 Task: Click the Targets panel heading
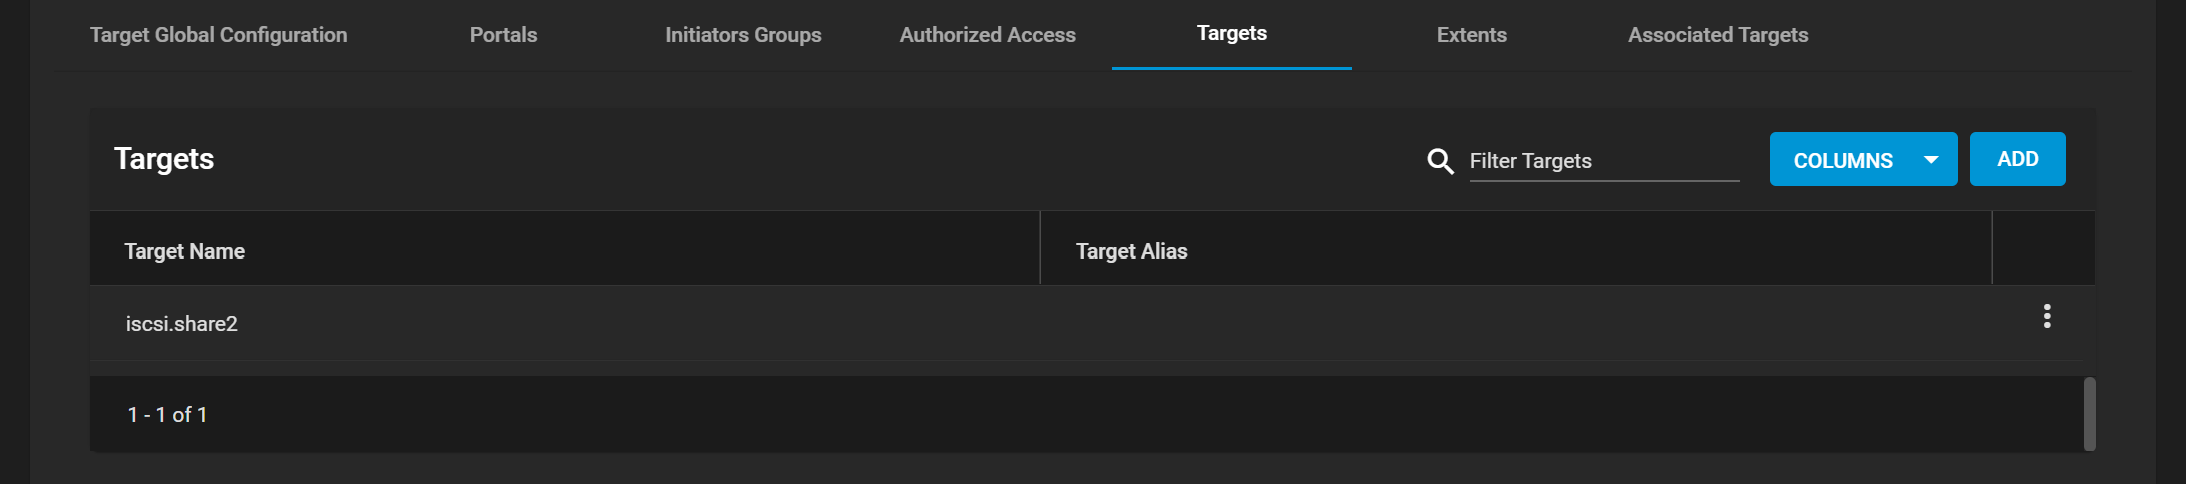point(164,159)
